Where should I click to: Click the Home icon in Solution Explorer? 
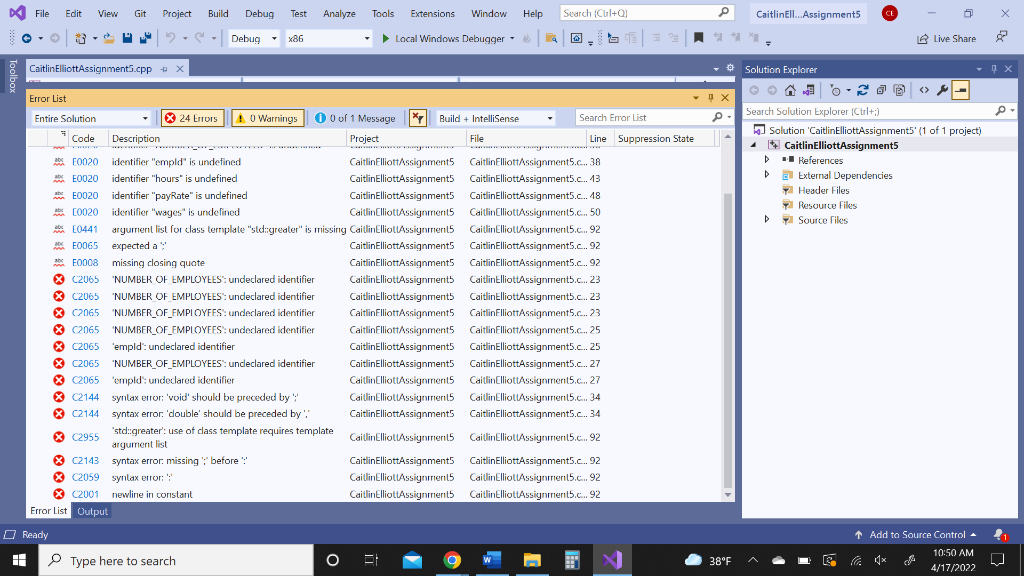point(791,90)
